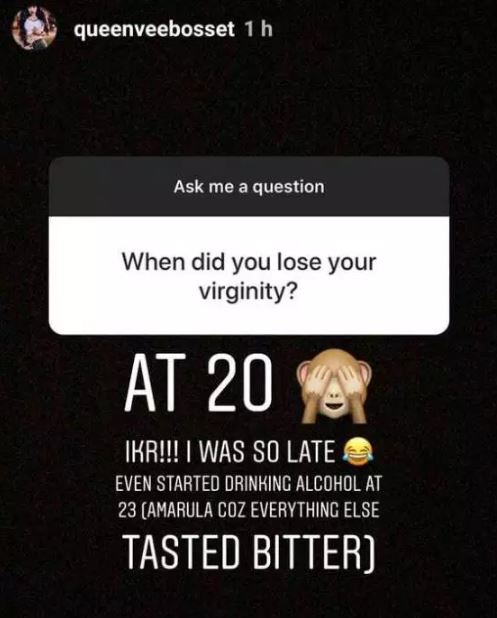497x618 pixels.
Task: Click the "EVEN STARTED DRINKING ALCOHOL AT" line
Action: (x=249, y=484)
